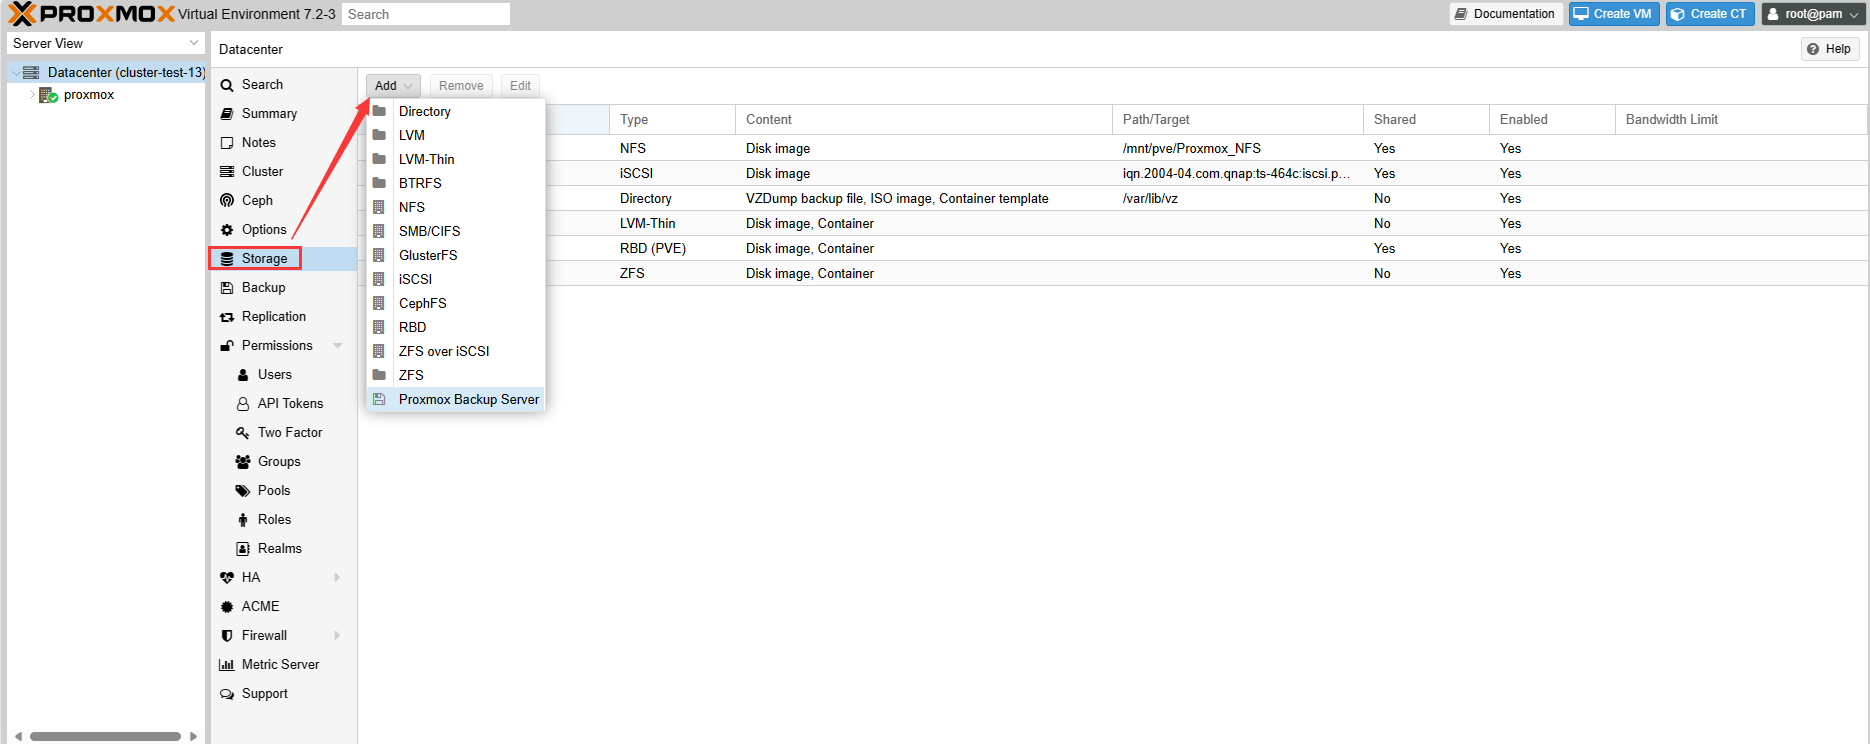Select RBD from the Add menu
This screenshot has width=1870, height=744.
click(x=456, y=327)
